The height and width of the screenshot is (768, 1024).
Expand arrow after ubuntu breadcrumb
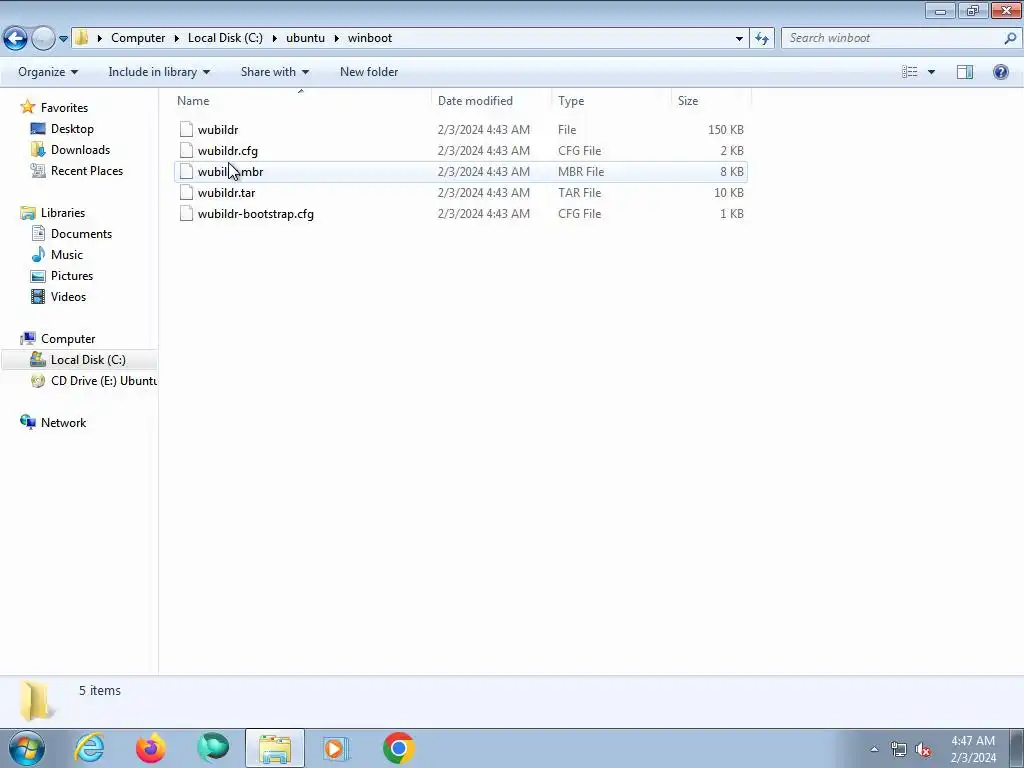pyautogui.click(x=336, y=38)
